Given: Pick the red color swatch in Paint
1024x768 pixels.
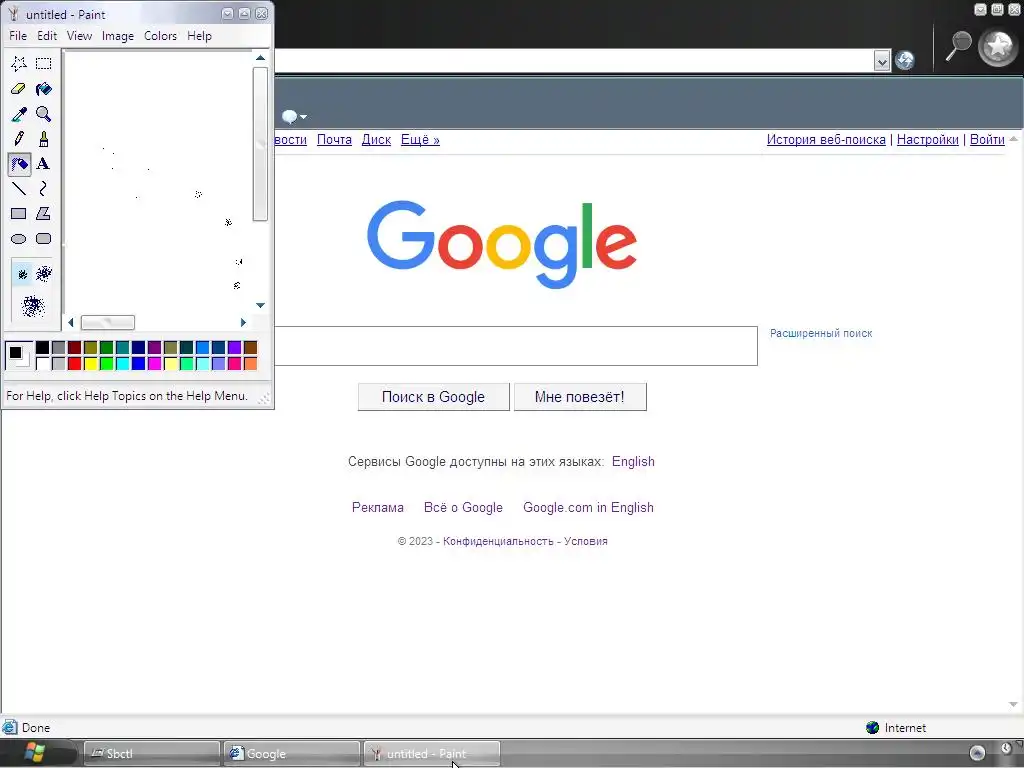Looking at the screenshot, I should [74, 363].
